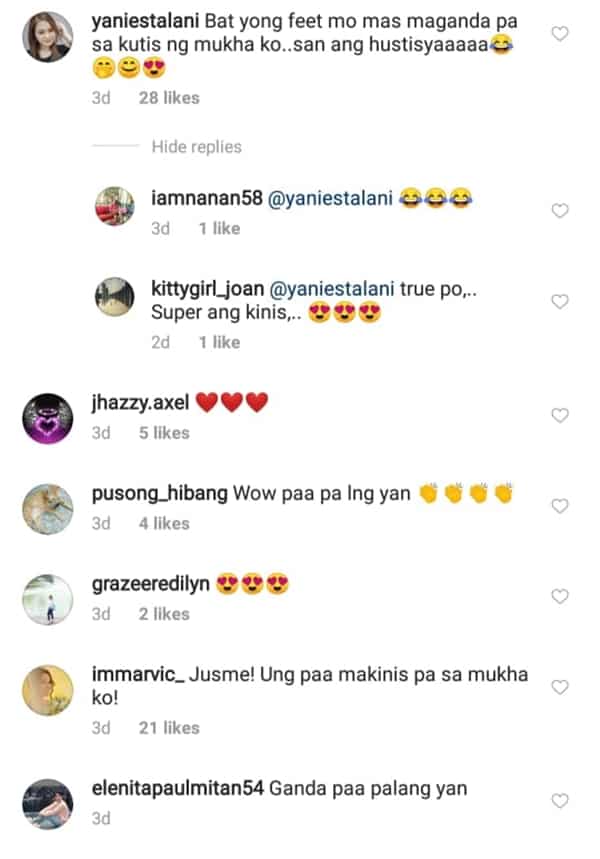Collapse the thread with Hide replies
Image resolution: width=600 pixels, height=859 pixels.
click(x=196, y=147)
